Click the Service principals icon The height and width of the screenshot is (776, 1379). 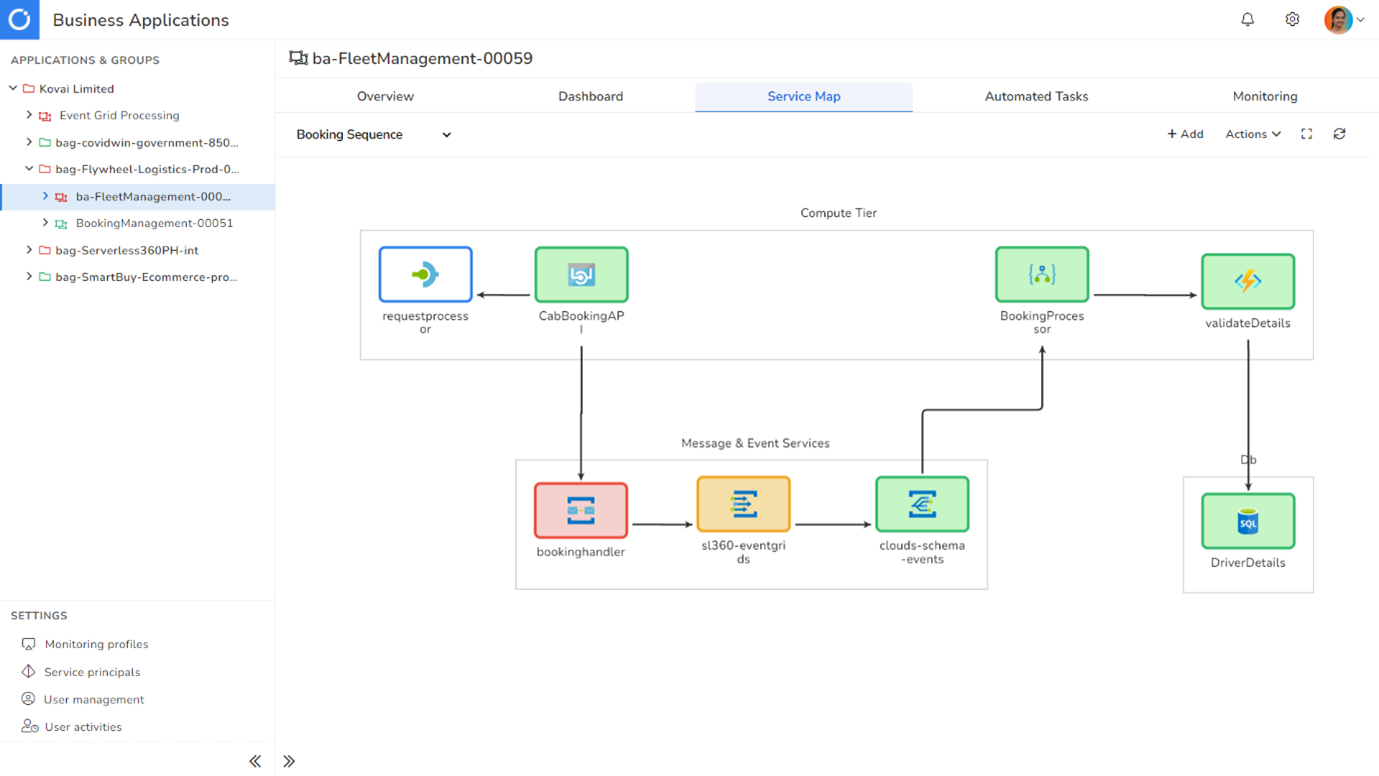click(x=29, y=671)
